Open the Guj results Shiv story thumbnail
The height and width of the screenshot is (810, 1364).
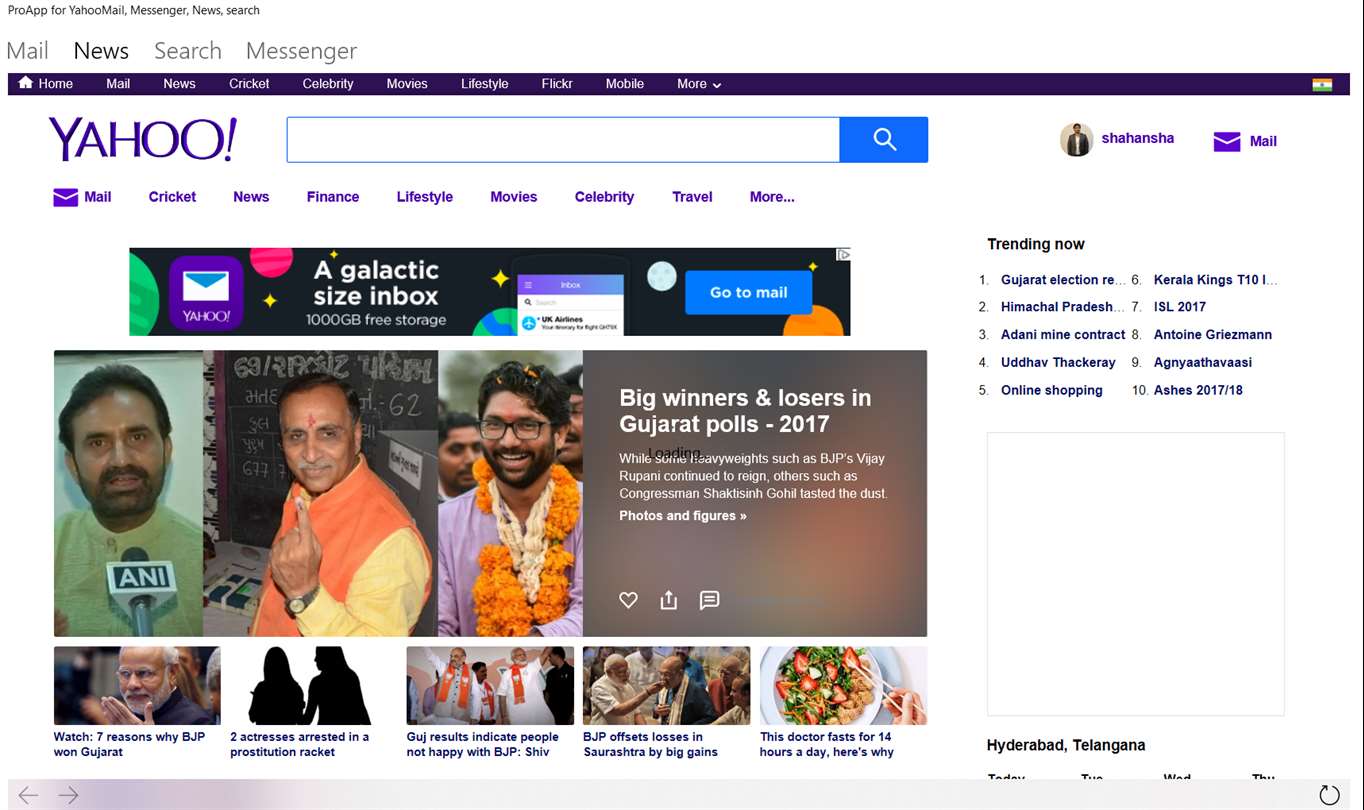point(490,686)
